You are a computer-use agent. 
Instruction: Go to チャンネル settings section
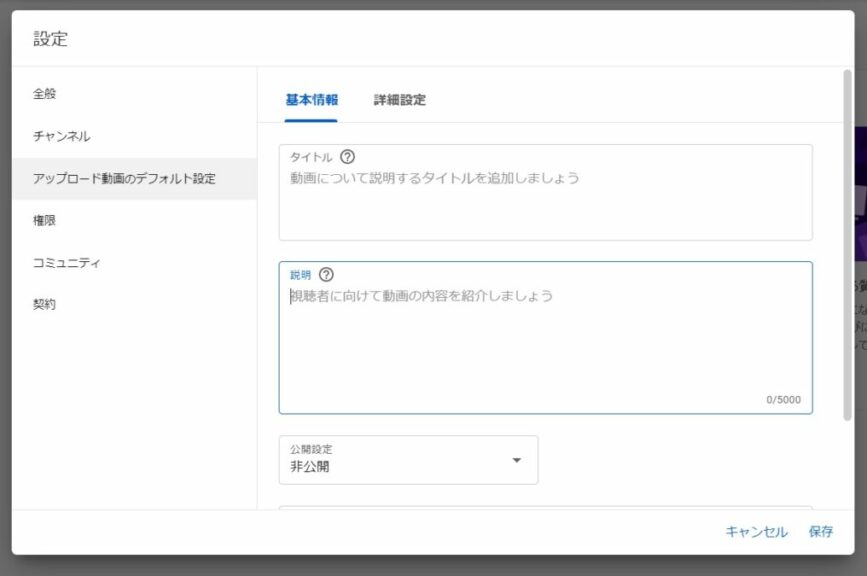coord(62,136)
